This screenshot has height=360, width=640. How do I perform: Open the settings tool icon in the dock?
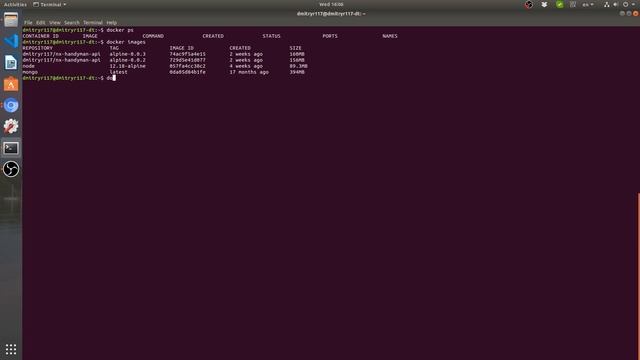click(x=11, y=127)
